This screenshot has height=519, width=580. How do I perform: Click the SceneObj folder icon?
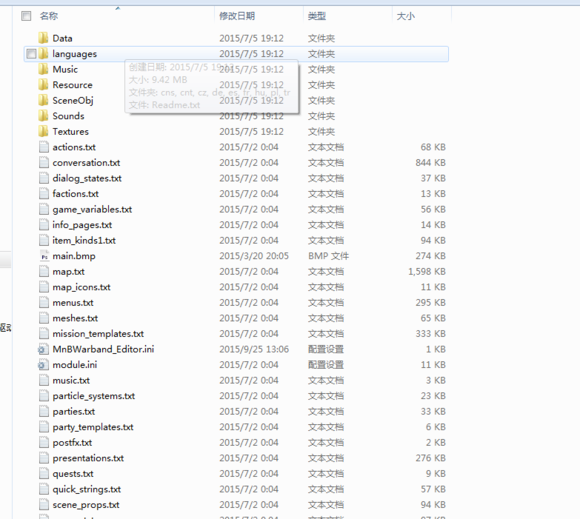pyautogui.click(x=43, y=100)
